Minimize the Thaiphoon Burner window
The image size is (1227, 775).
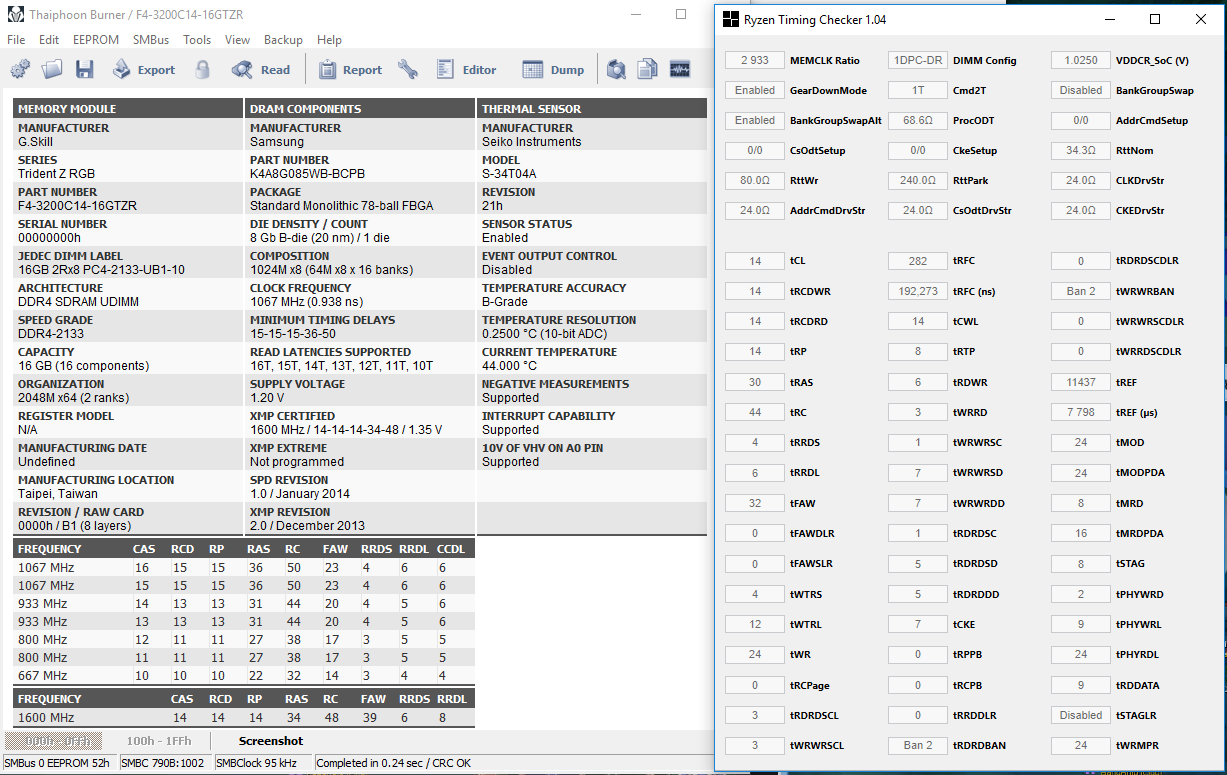[636, 15]
